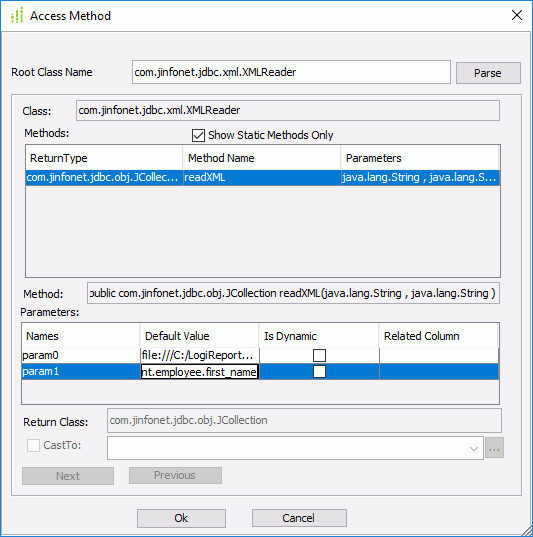Select the readXML method name cell

[262, 177]
